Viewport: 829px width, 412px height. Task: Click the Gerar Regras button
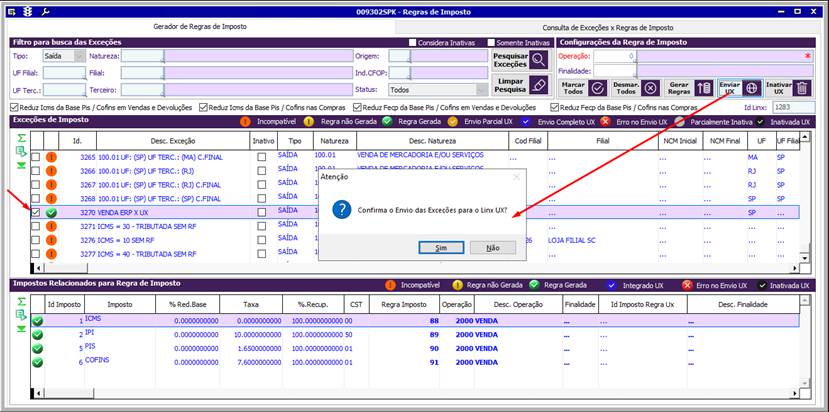(x=688, y=88)
